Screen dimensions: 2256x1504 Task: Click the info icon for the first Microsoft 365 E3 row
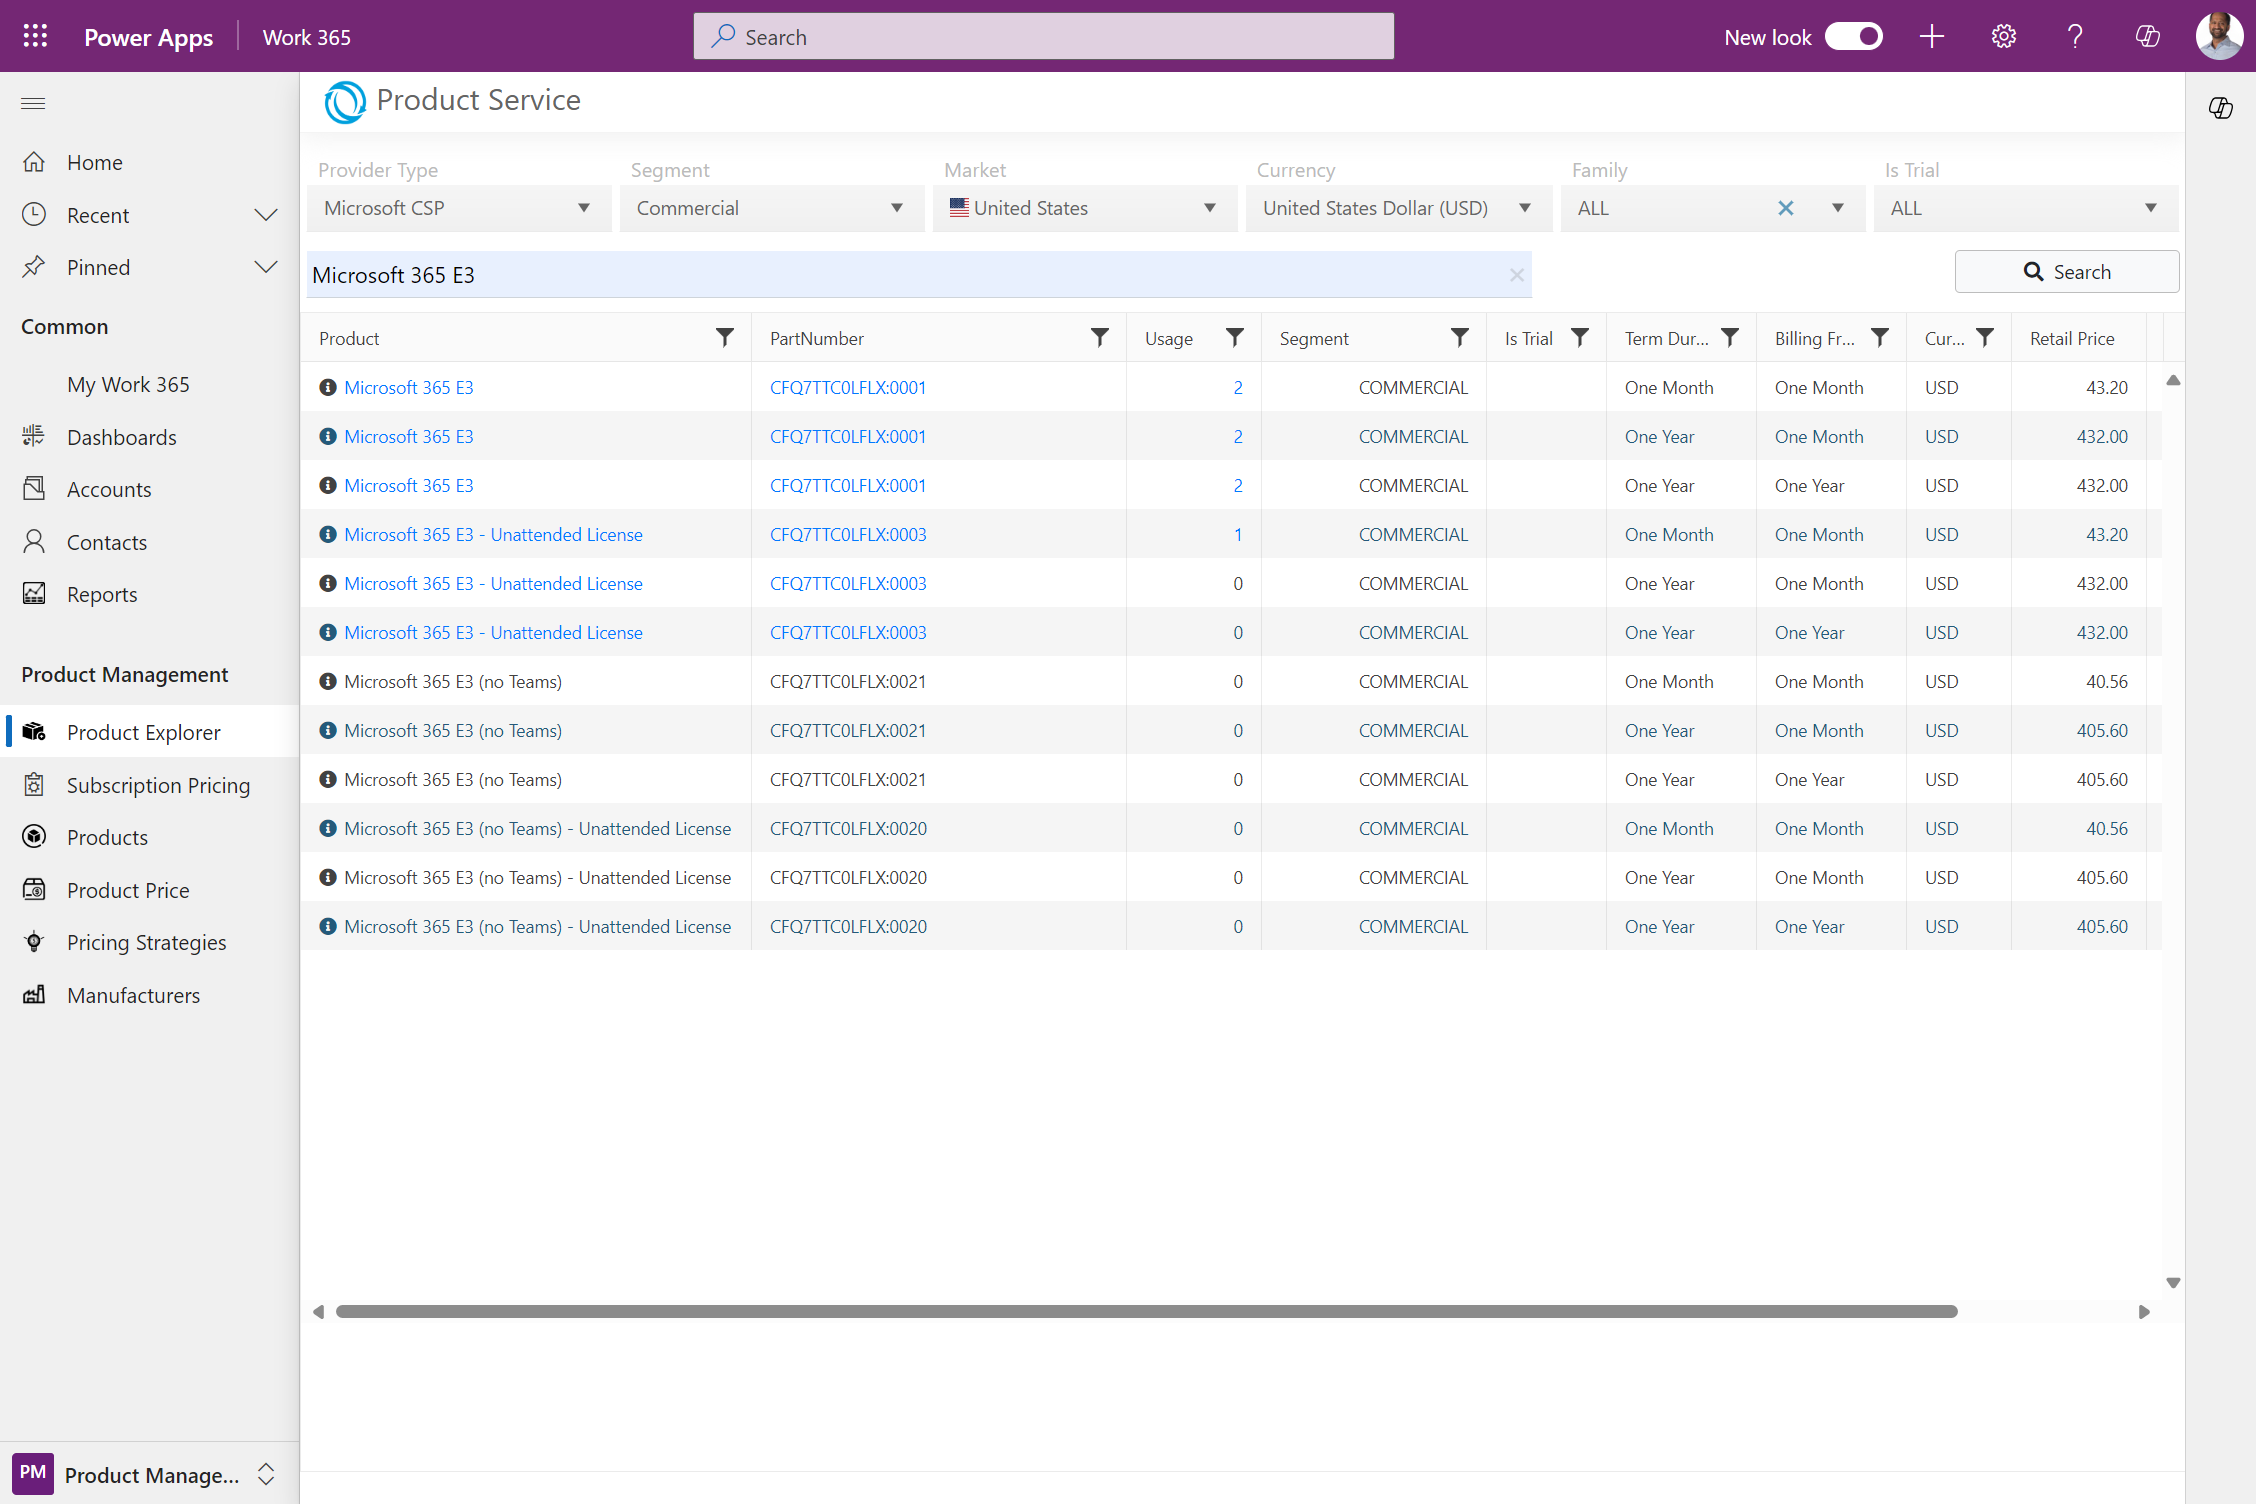pos(328,388)
